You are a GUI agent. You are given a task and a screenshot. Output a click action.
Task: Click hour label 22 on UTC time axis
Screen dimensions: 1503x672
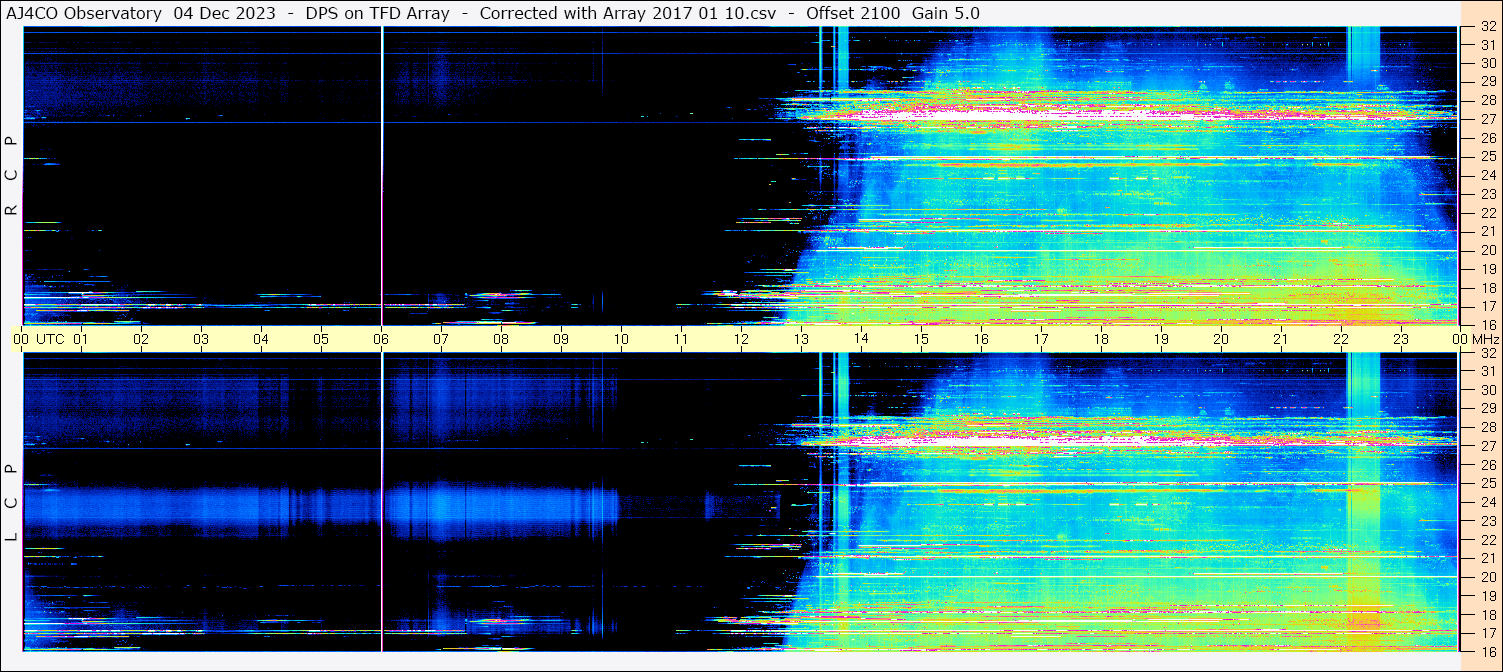[x=1341, y=339]
